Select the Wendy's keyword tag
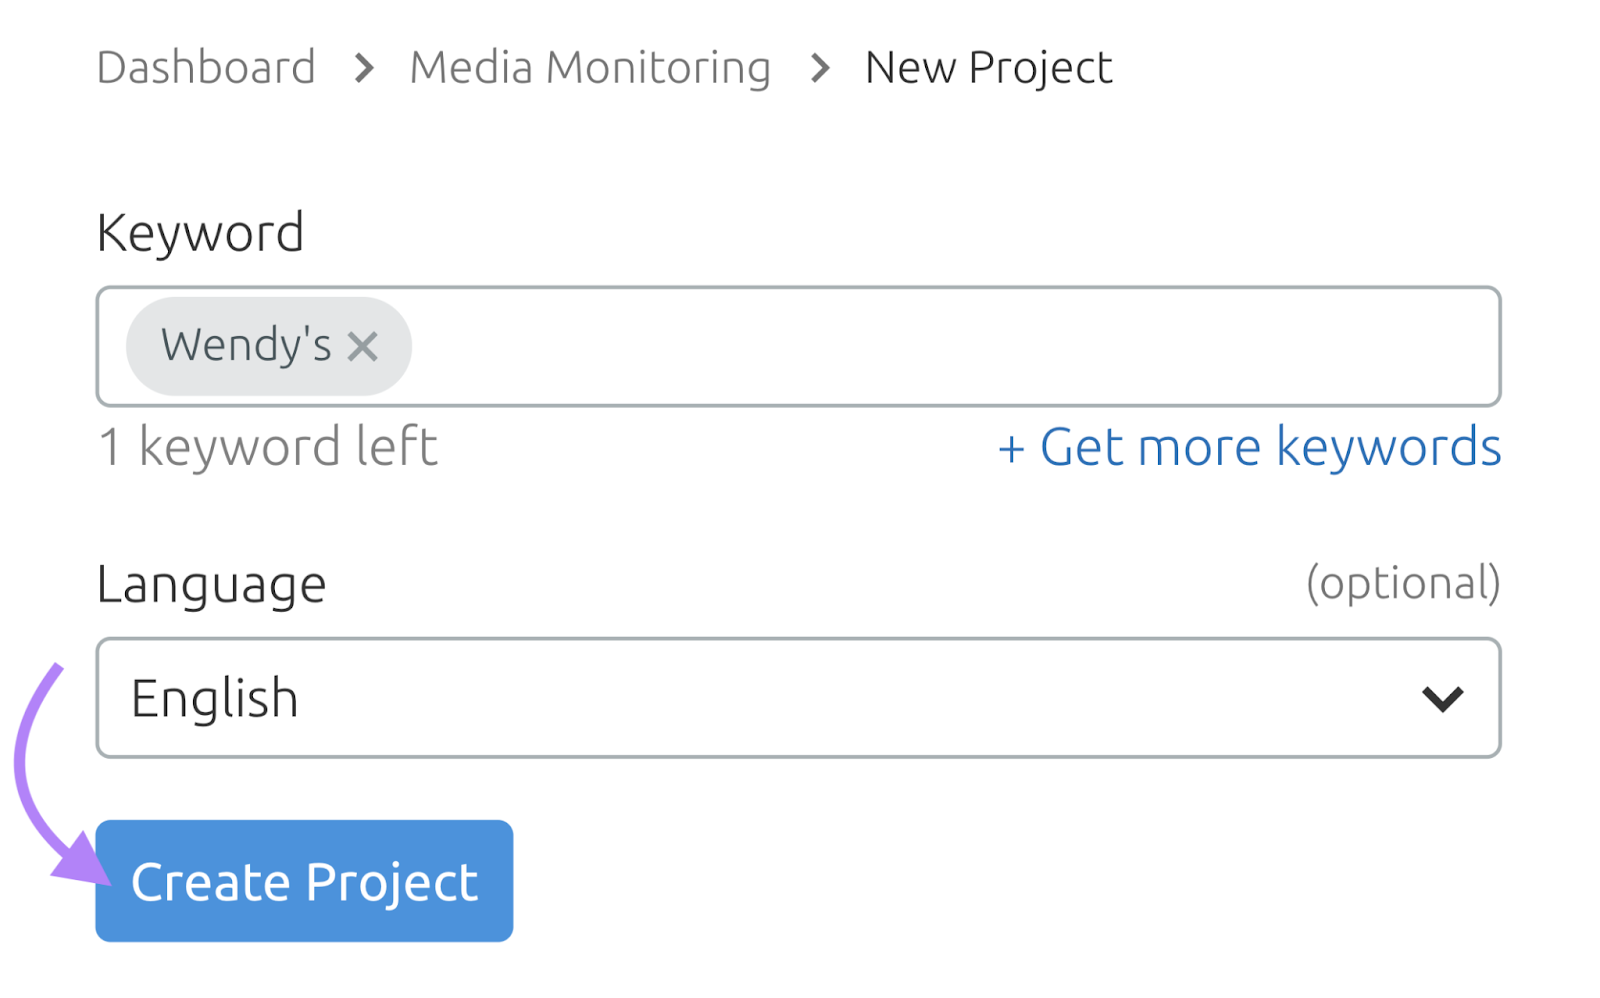Image resolution: width=1600 pixels, height=998 pixels. tap(246, 346)
